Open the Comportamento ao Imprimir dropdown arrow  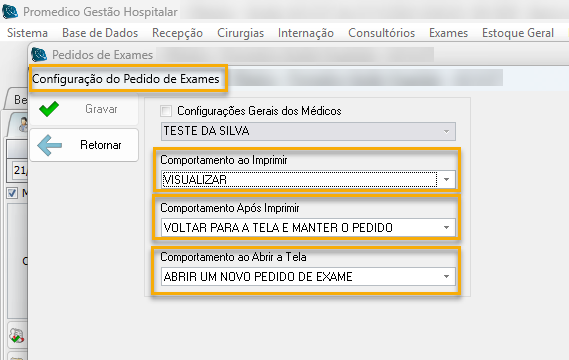click(446, 180)
